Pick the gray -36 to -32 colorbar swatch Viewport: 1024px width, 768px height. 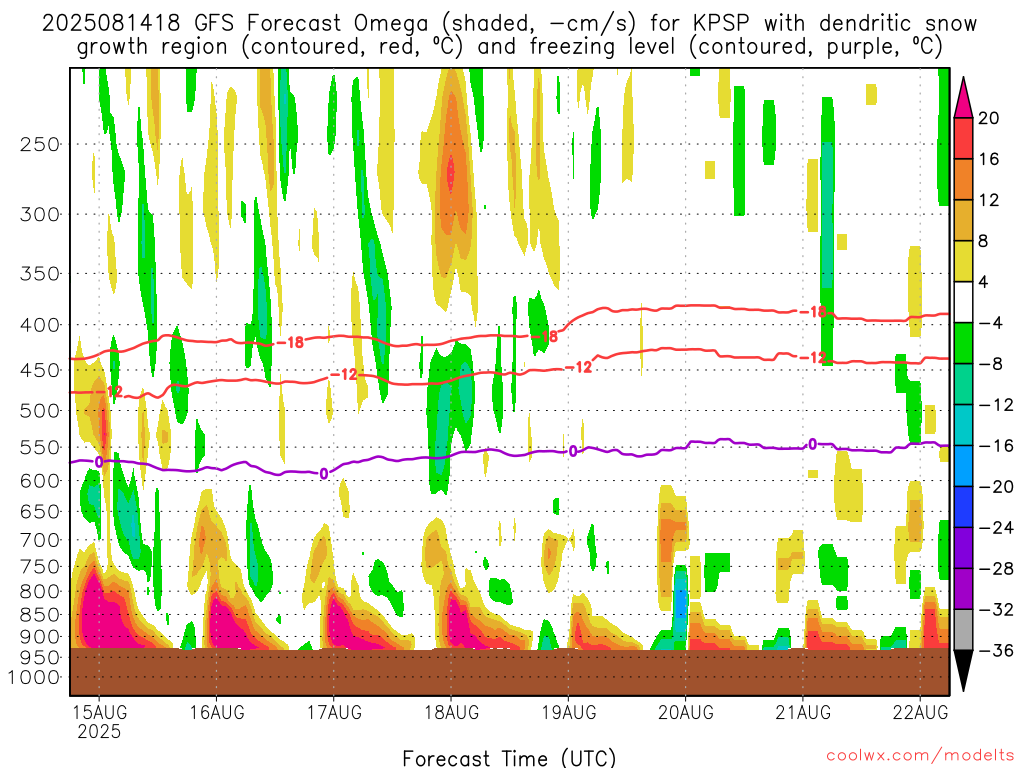(963, 630)
